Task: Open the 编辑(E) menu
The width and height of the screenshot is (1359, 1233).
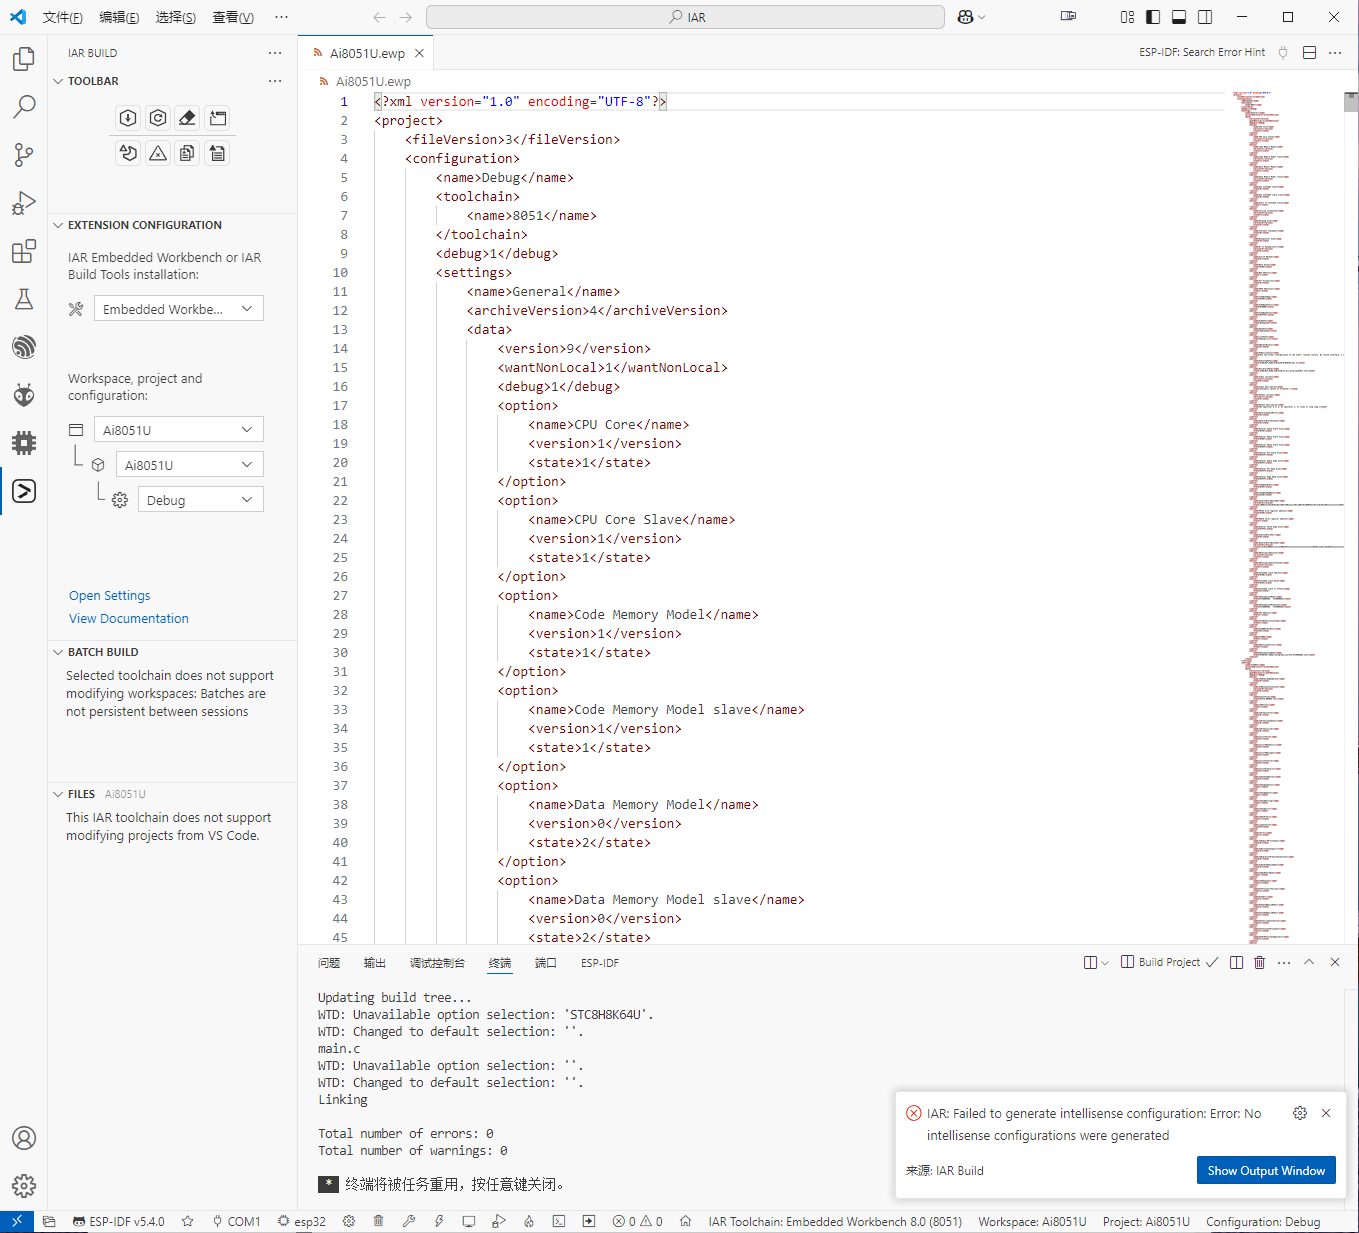Action: pyautogui.click(x=119, y=17)
